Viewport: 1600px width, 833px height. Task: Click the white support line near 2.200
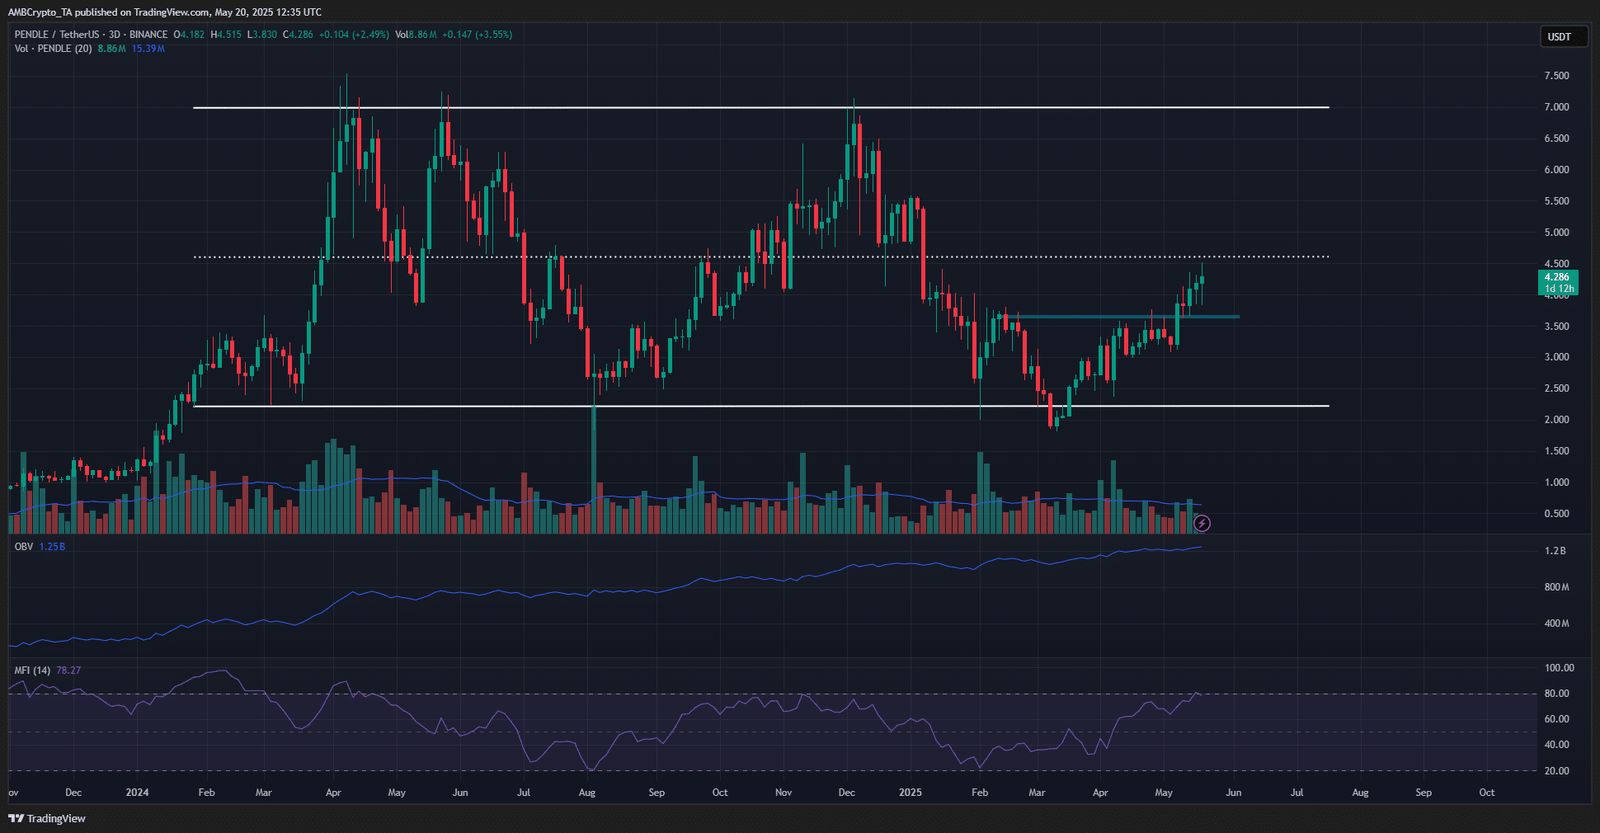coord(761,406)
